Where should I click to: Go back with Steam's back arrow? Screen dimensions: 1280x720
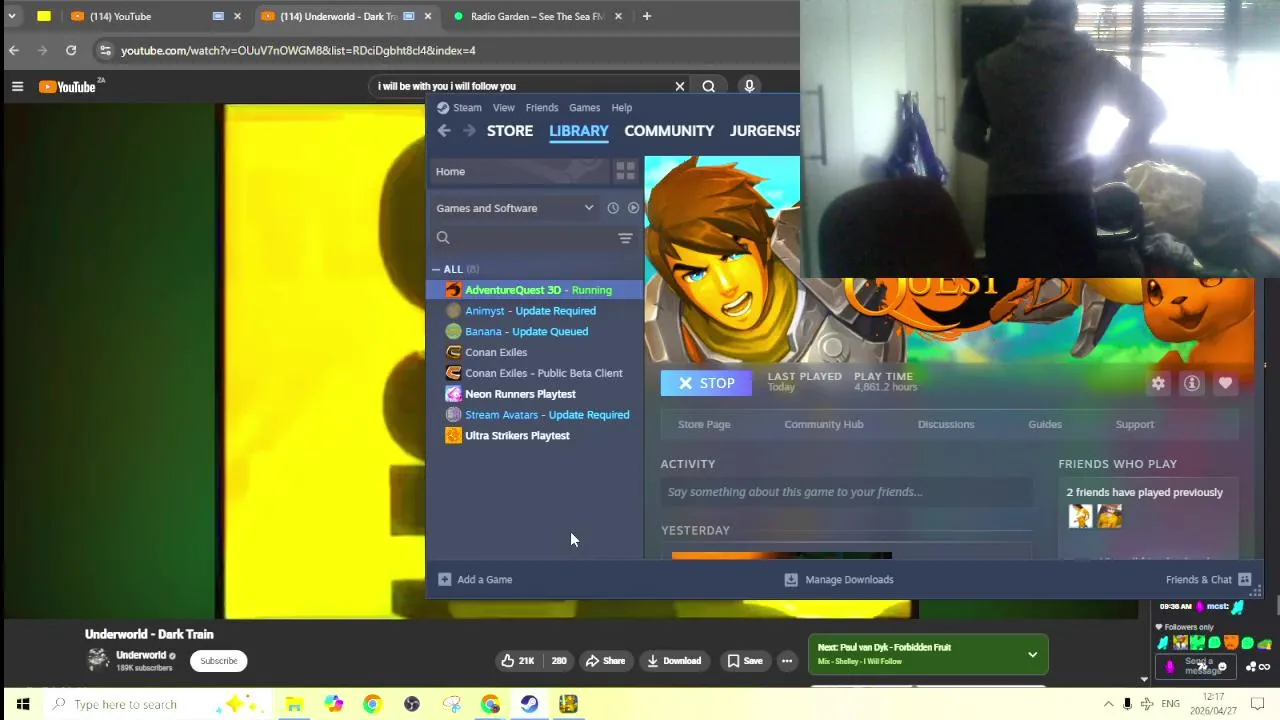(444, 130)
